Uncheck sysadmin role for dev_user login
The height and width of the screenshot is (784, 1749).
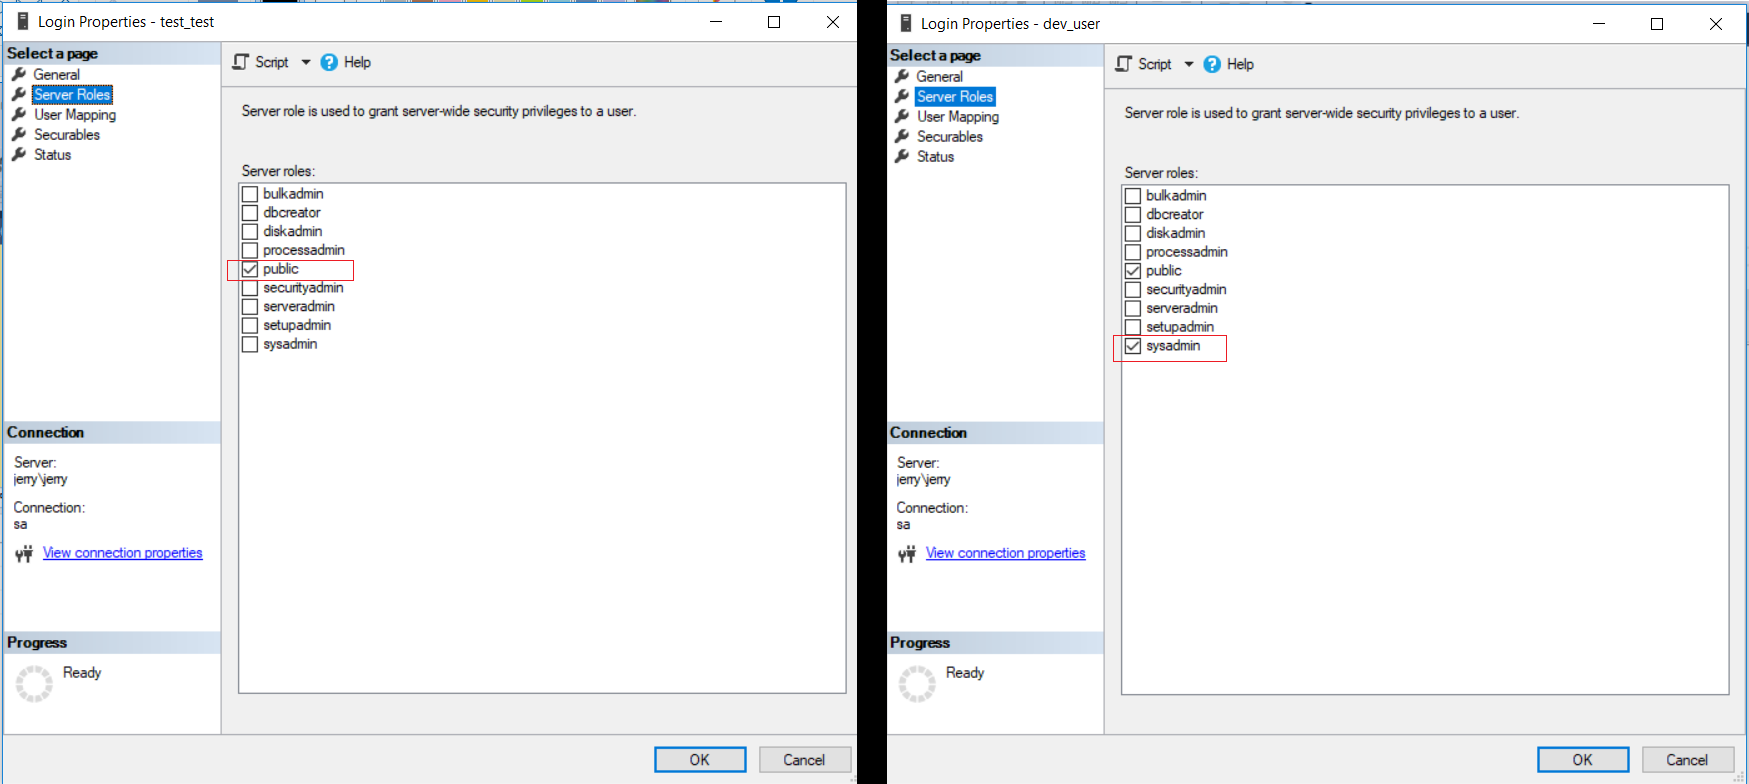click(x=1133, y=346)
